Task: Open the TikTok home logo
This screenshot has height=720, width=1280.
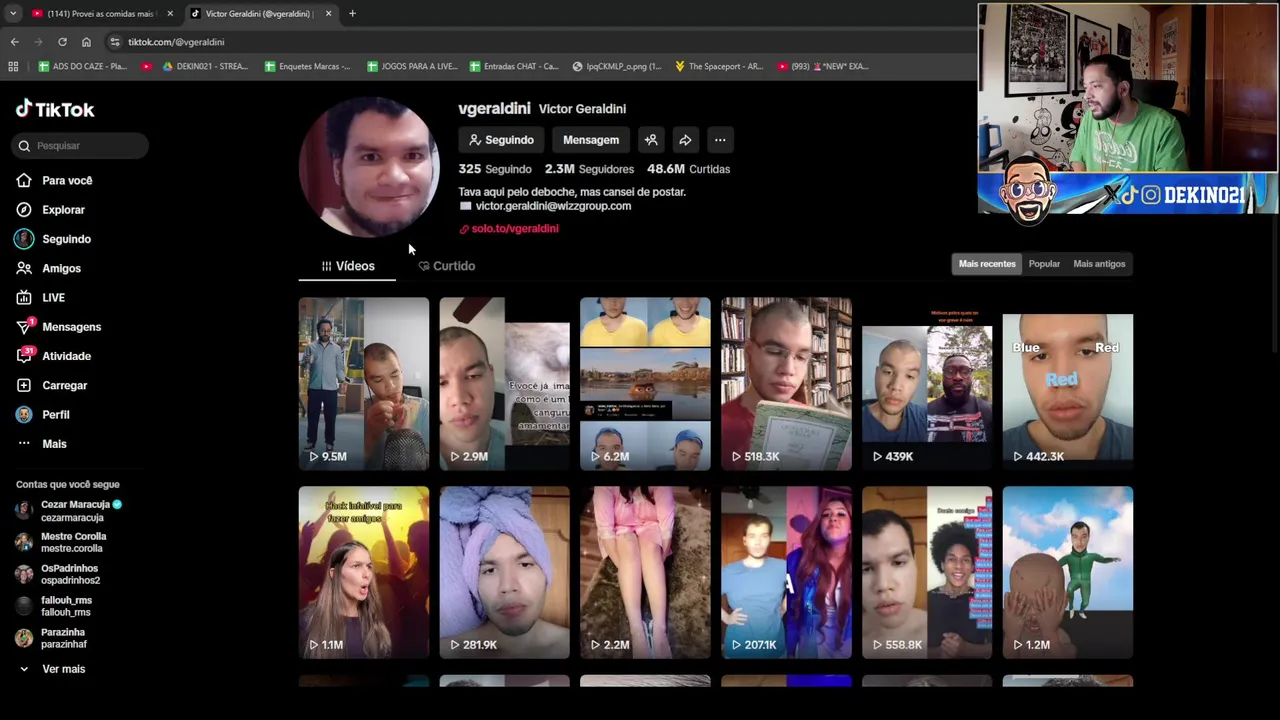Action: tap(55, 109)
